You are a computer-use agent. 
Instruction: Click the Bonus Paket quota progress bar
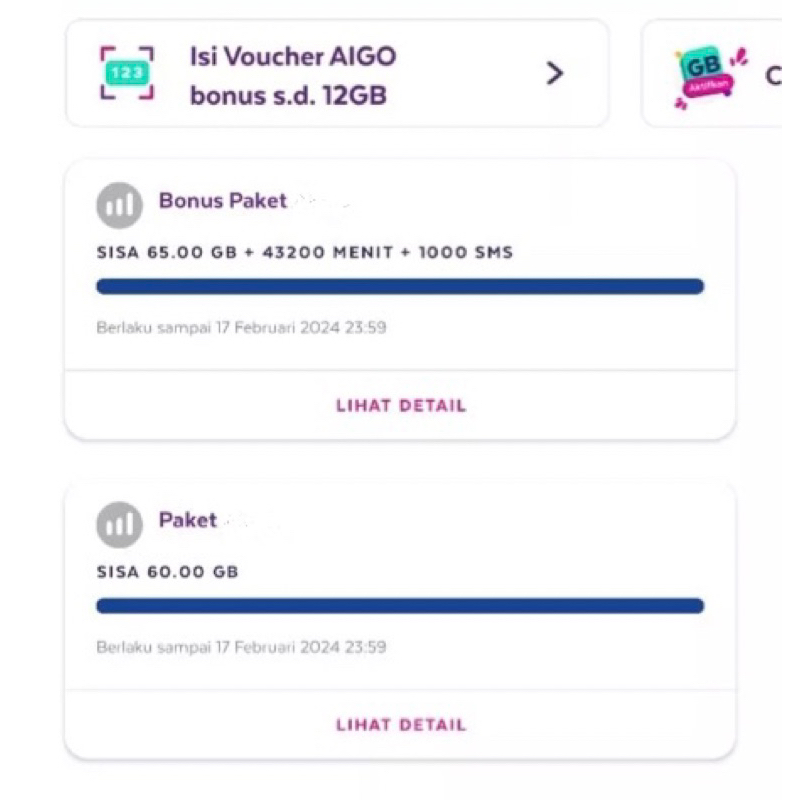[x=400, y=287]
